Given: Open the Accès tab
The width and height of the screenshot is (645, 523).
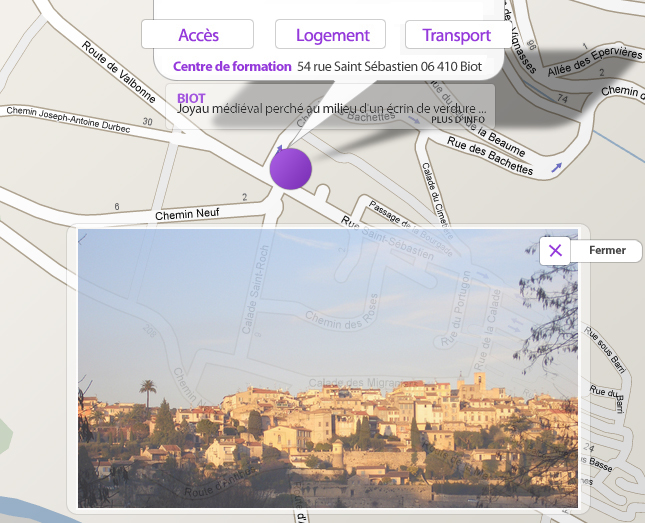Looking at the screenshot, I should (198, 35).
